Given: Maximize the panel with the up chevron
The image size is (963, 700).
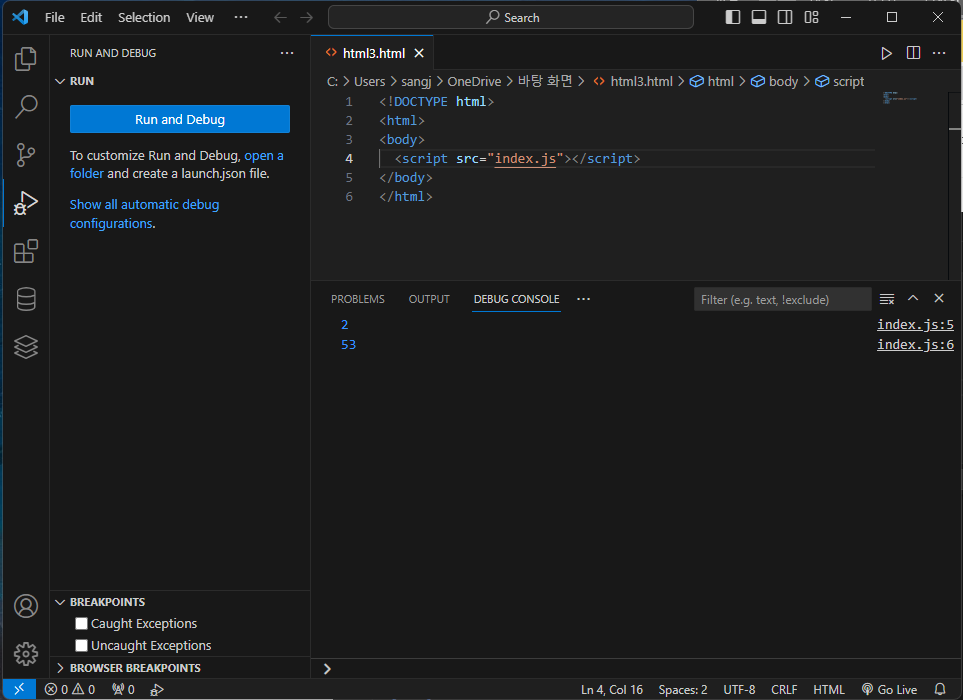Looking at the screenshot, I should (x=913, y=298).
